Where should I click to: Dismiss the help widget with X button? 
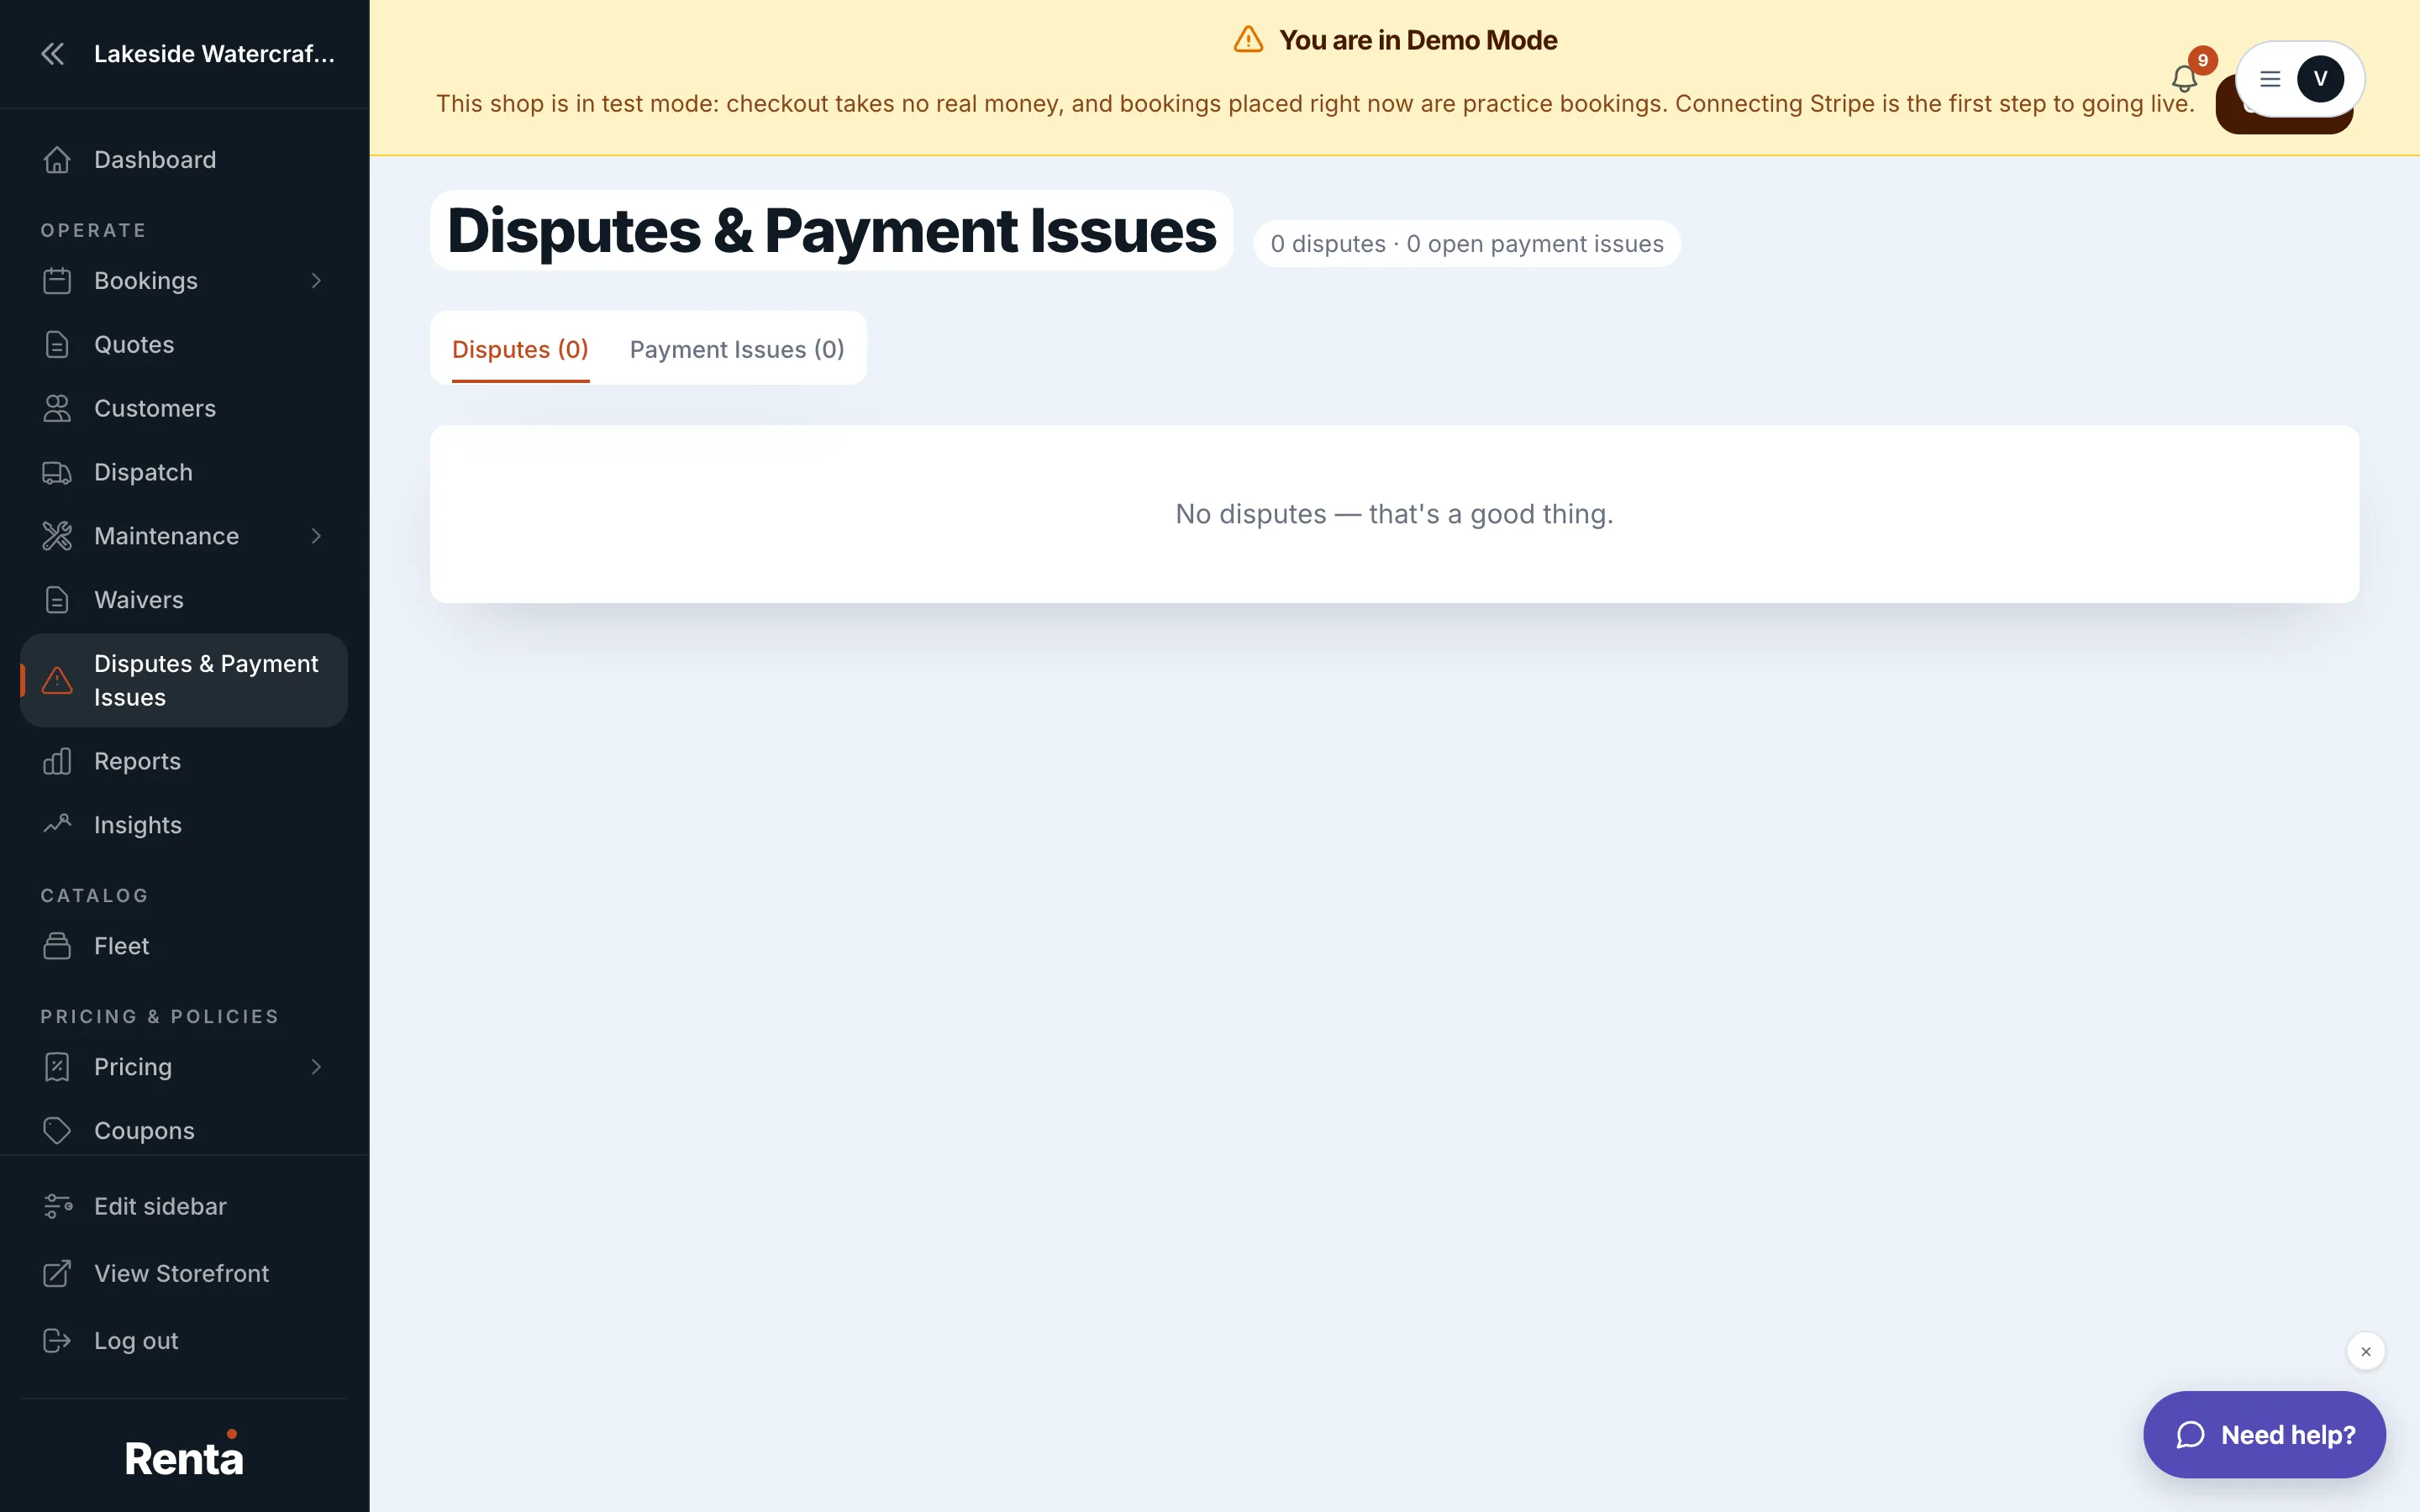tap(2366, 1352)
